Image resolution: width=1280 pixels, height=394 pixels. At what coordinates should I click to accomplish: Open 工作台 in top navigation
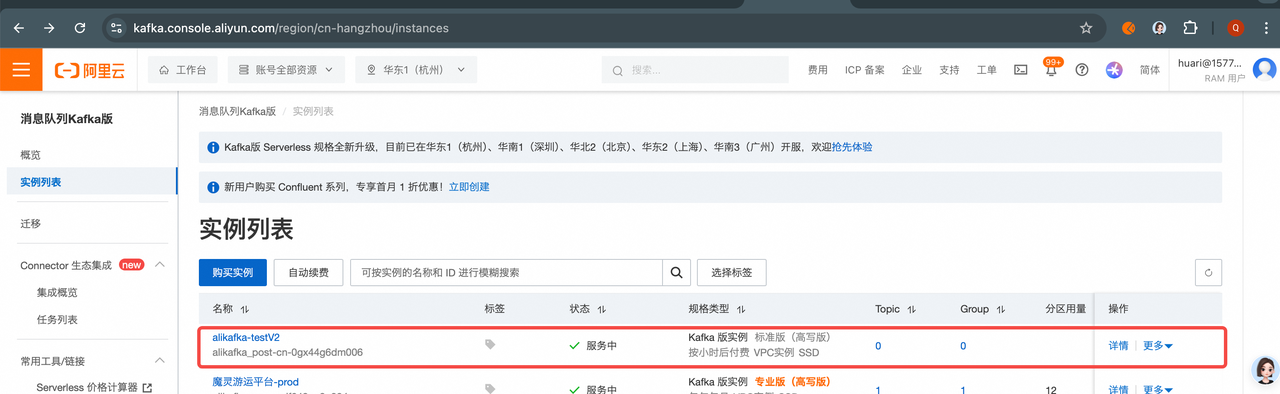[183, 70]
